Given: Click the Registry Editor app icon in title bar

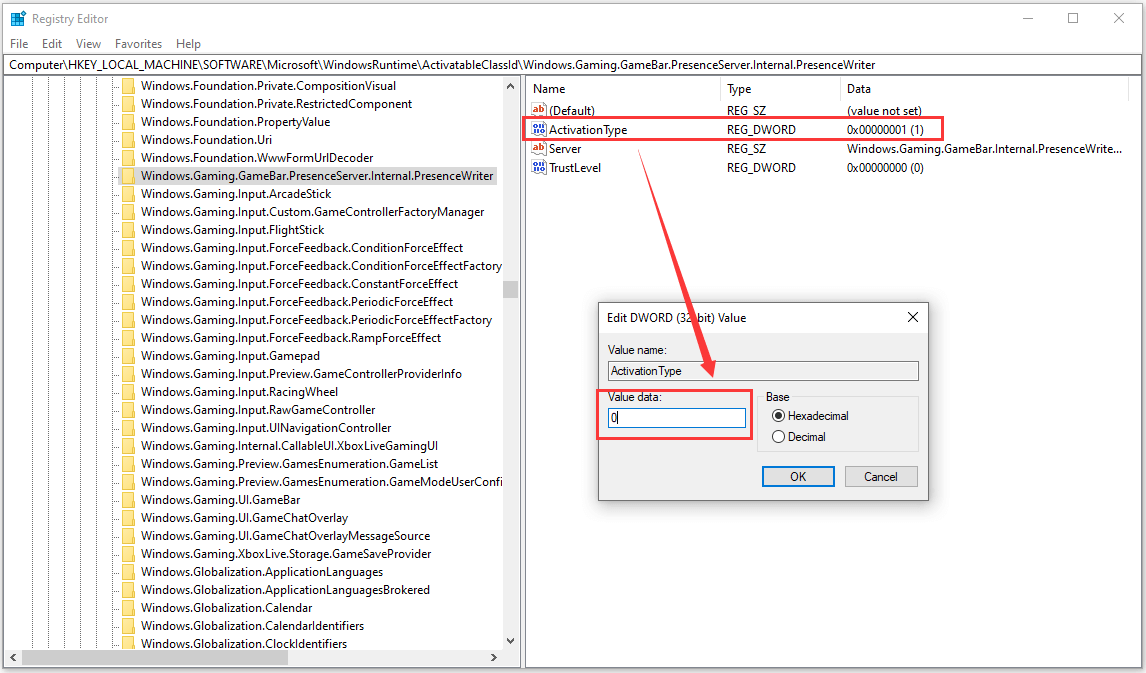Looking at the screenshot, I should click(x=17, y=18).
